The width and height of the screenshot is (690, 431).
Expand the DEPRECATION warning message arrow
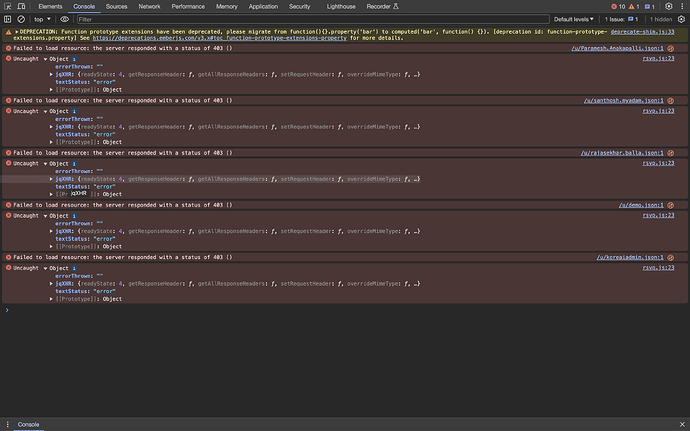click(x=17, y=32)
